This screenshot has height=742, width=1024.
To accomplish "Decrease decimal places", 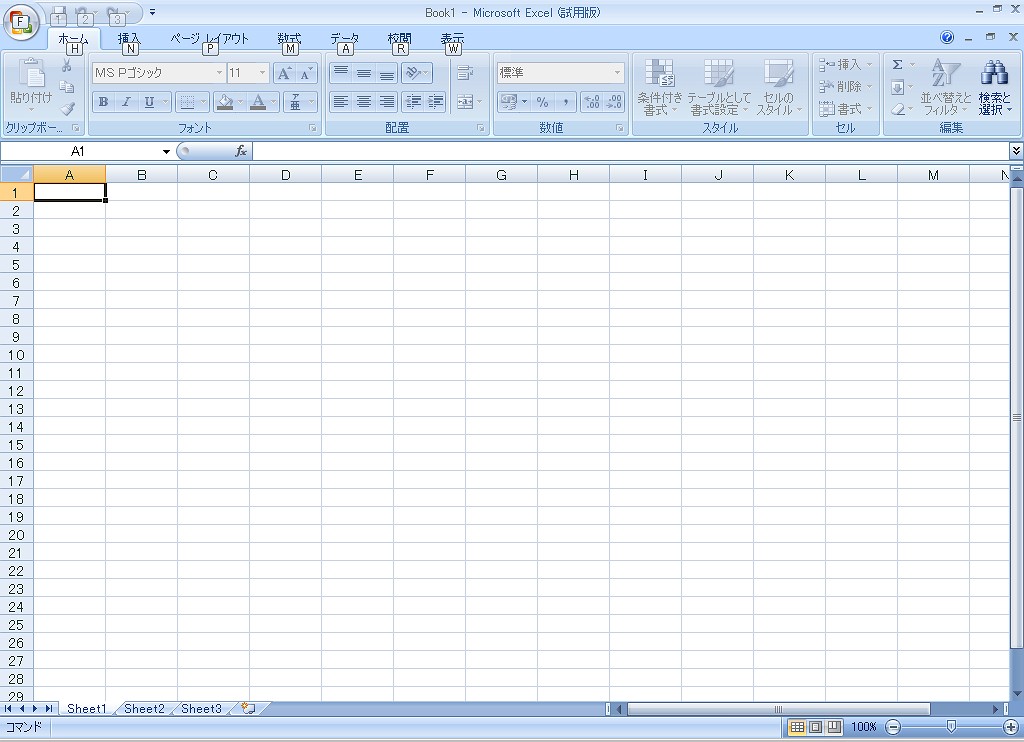I will point(615,102).
